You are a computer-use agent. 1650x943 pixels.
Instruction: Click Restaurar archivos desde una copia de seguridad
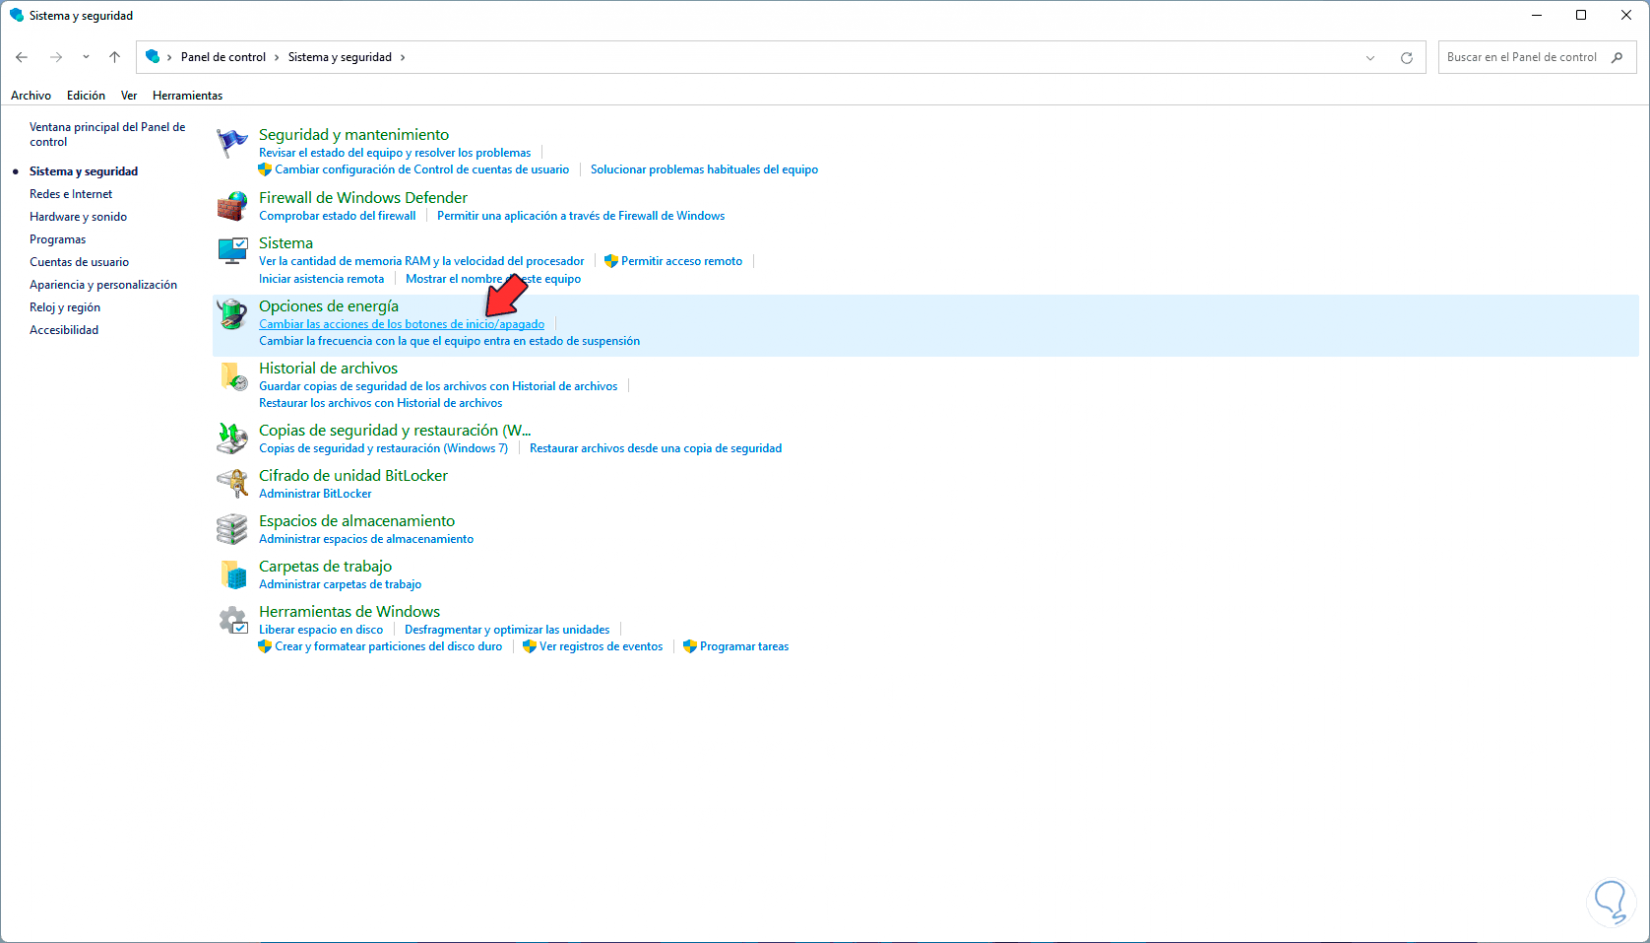coord(656,448)
